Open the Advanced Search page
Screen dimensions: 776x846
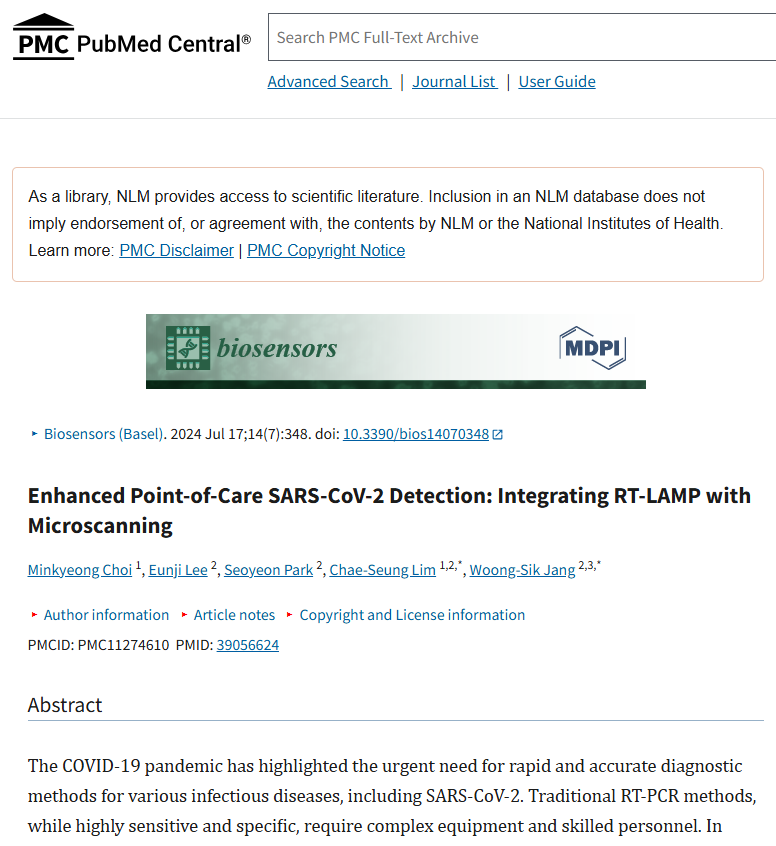[x=329, y=81]
